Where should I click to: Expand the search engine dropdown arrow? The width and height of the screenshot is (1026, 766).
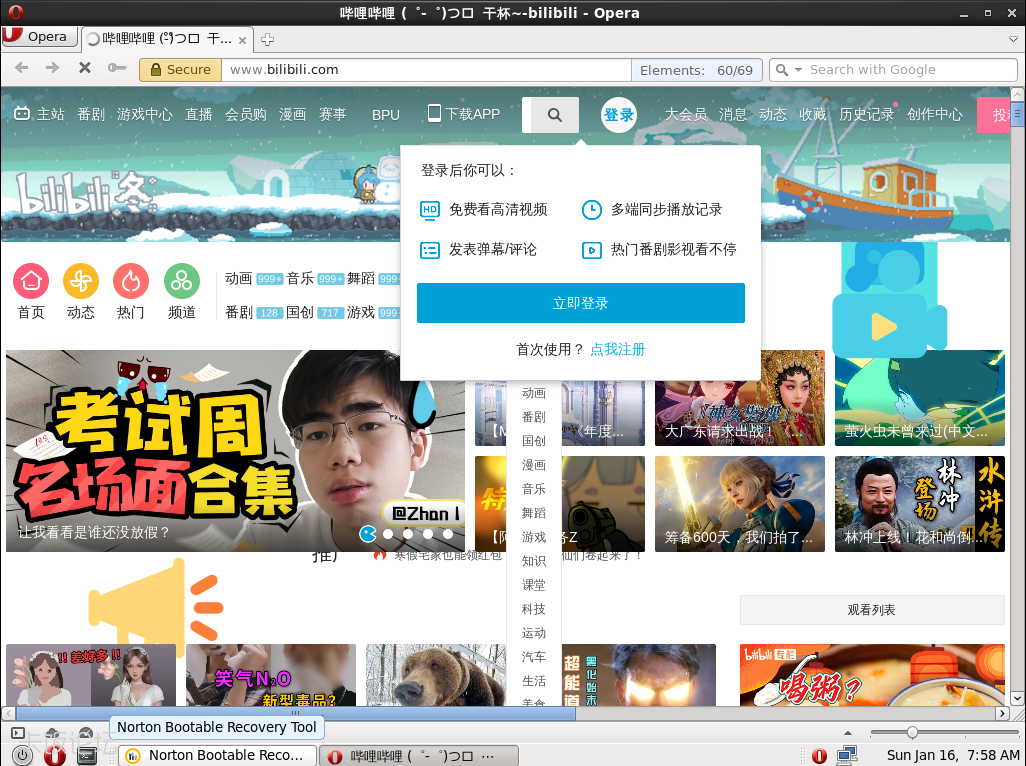point(798,70)
